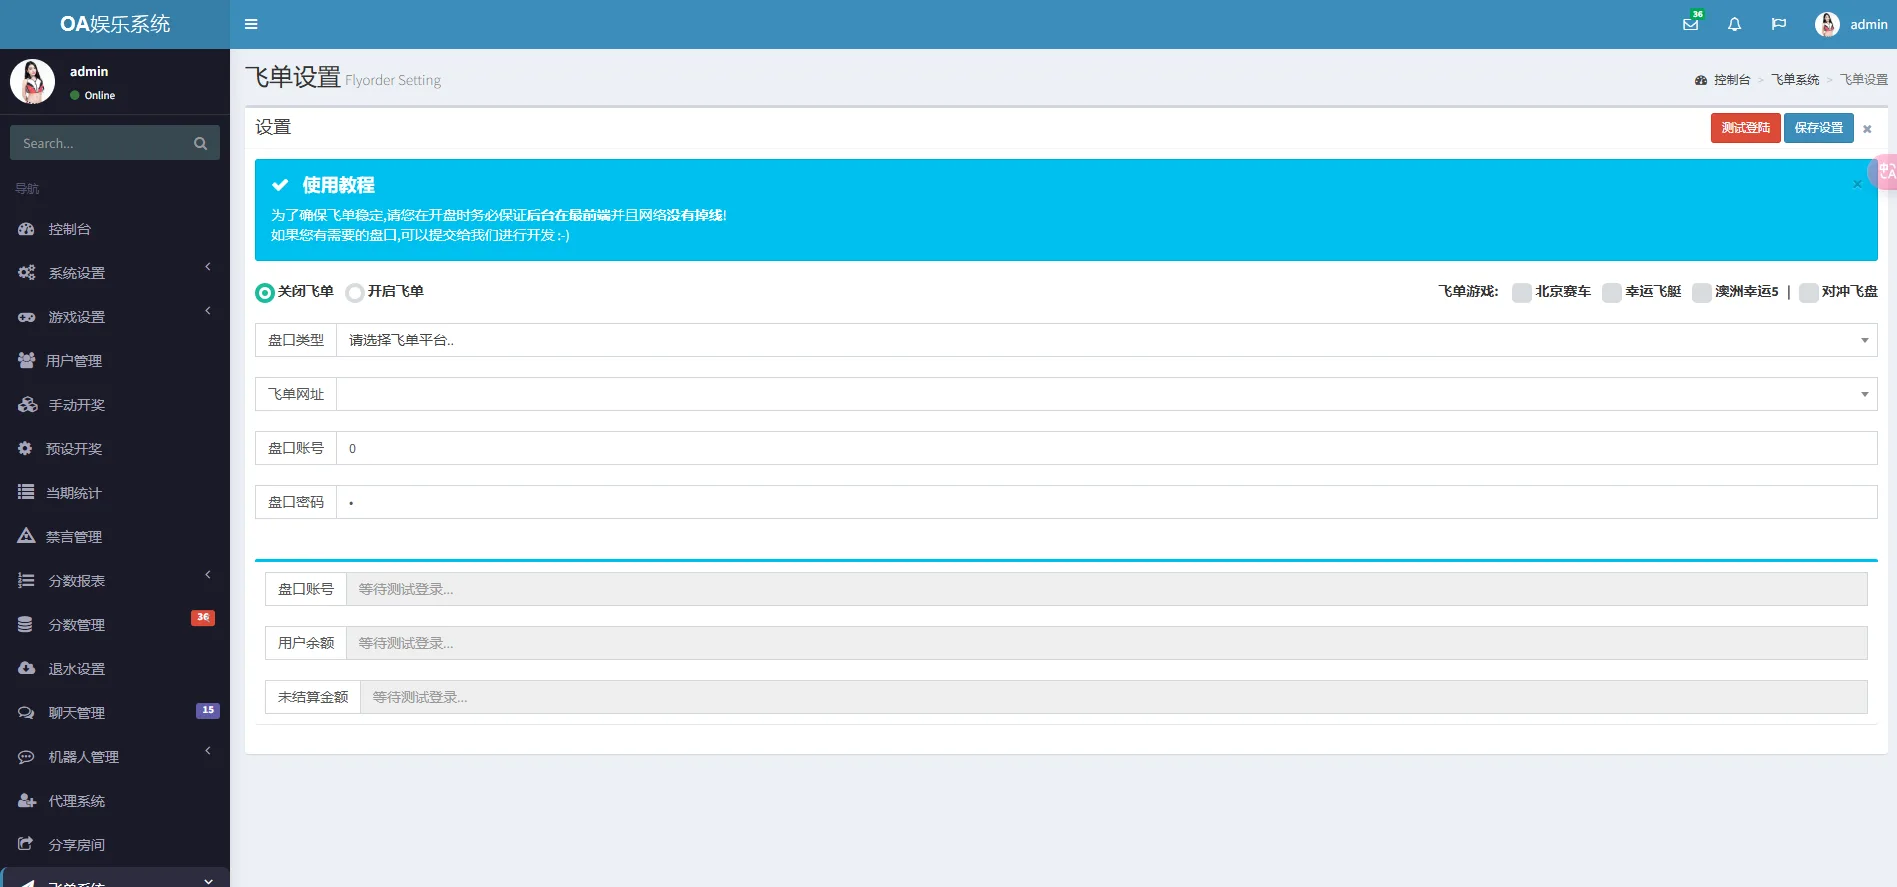This screenshot has width=1897, height=887.
Task: Select the 关闭飞单 radio button
Action: click(x=265, y=293)
